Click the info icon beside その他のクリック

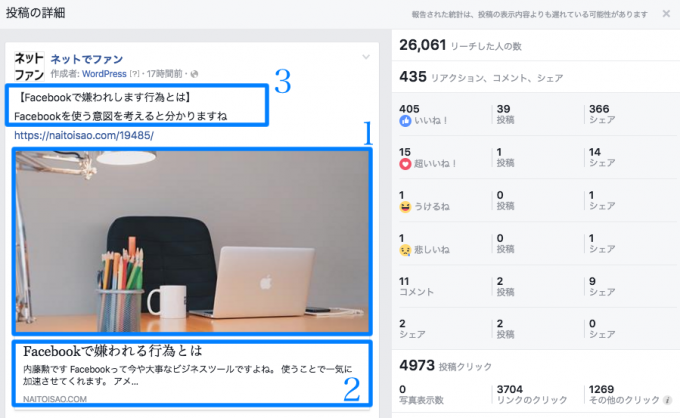pos(667,400)
